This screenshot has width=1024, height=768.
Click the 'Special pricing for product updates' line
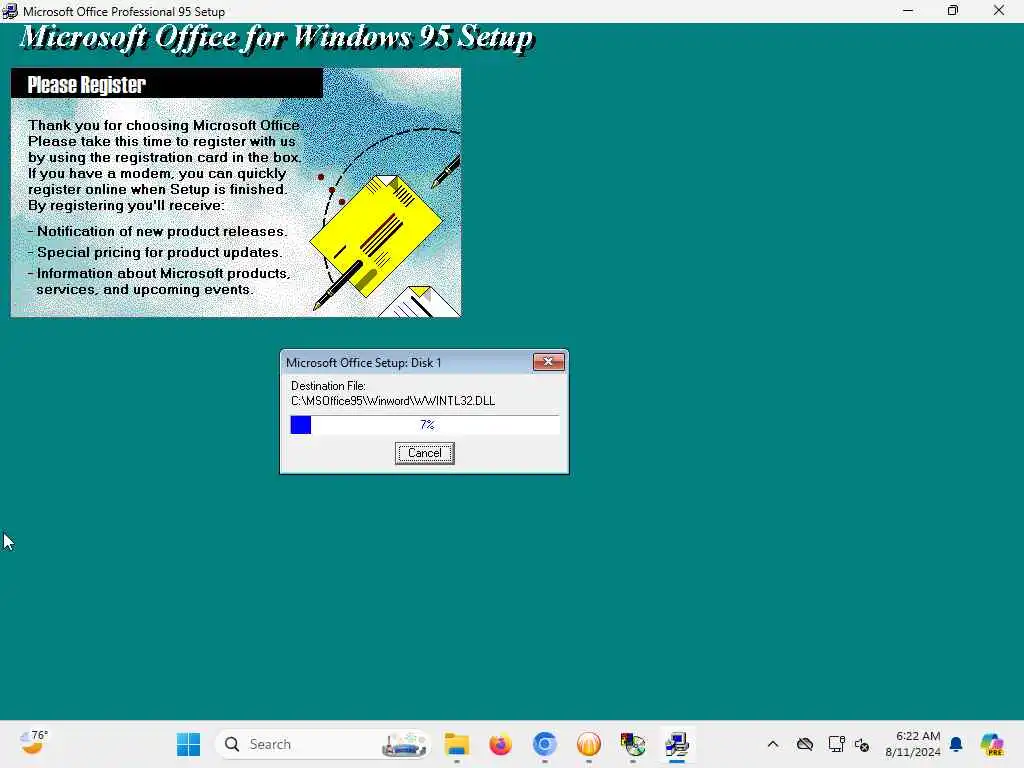(x=155, y=252)
